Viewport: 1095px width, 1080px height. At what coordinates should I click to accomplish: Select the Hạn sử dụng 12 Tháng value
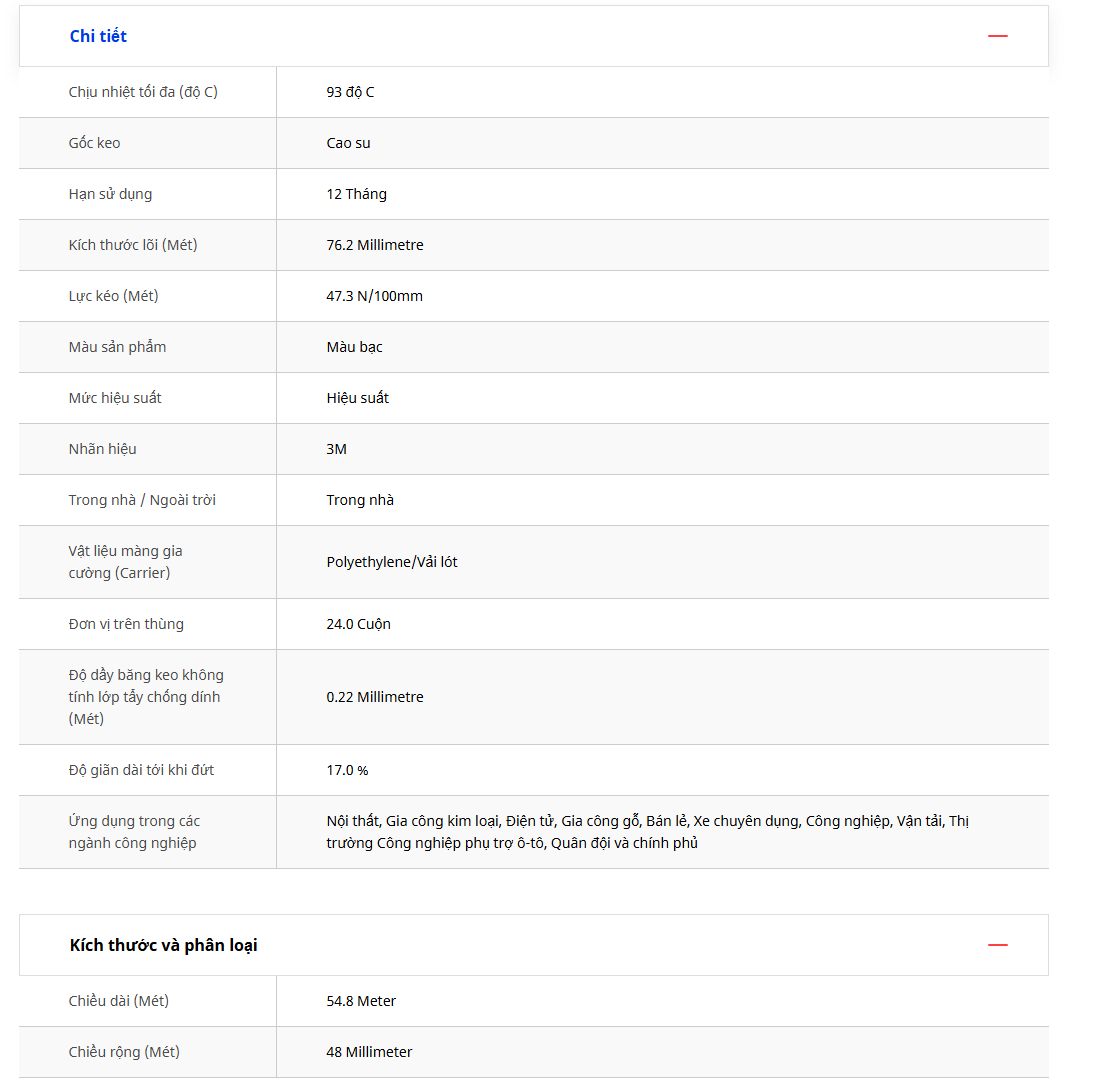356,194
